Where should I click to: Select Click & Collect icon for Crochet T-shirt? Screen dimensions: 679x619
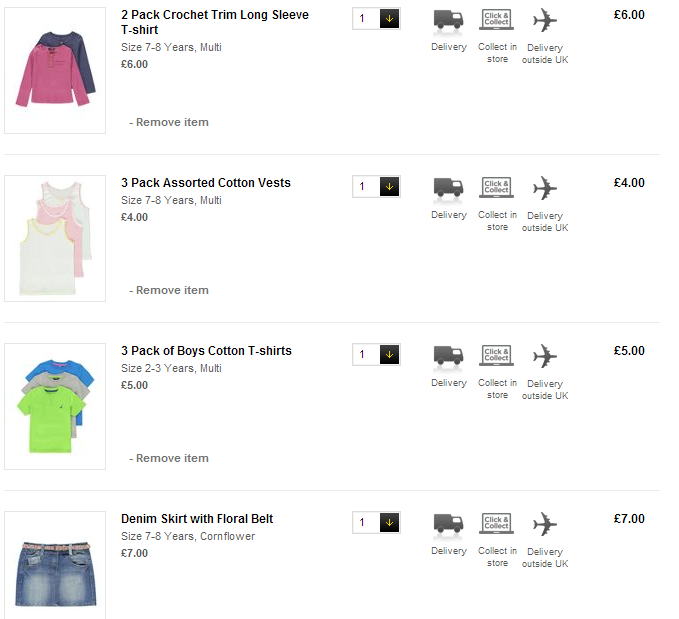point(496,19)
